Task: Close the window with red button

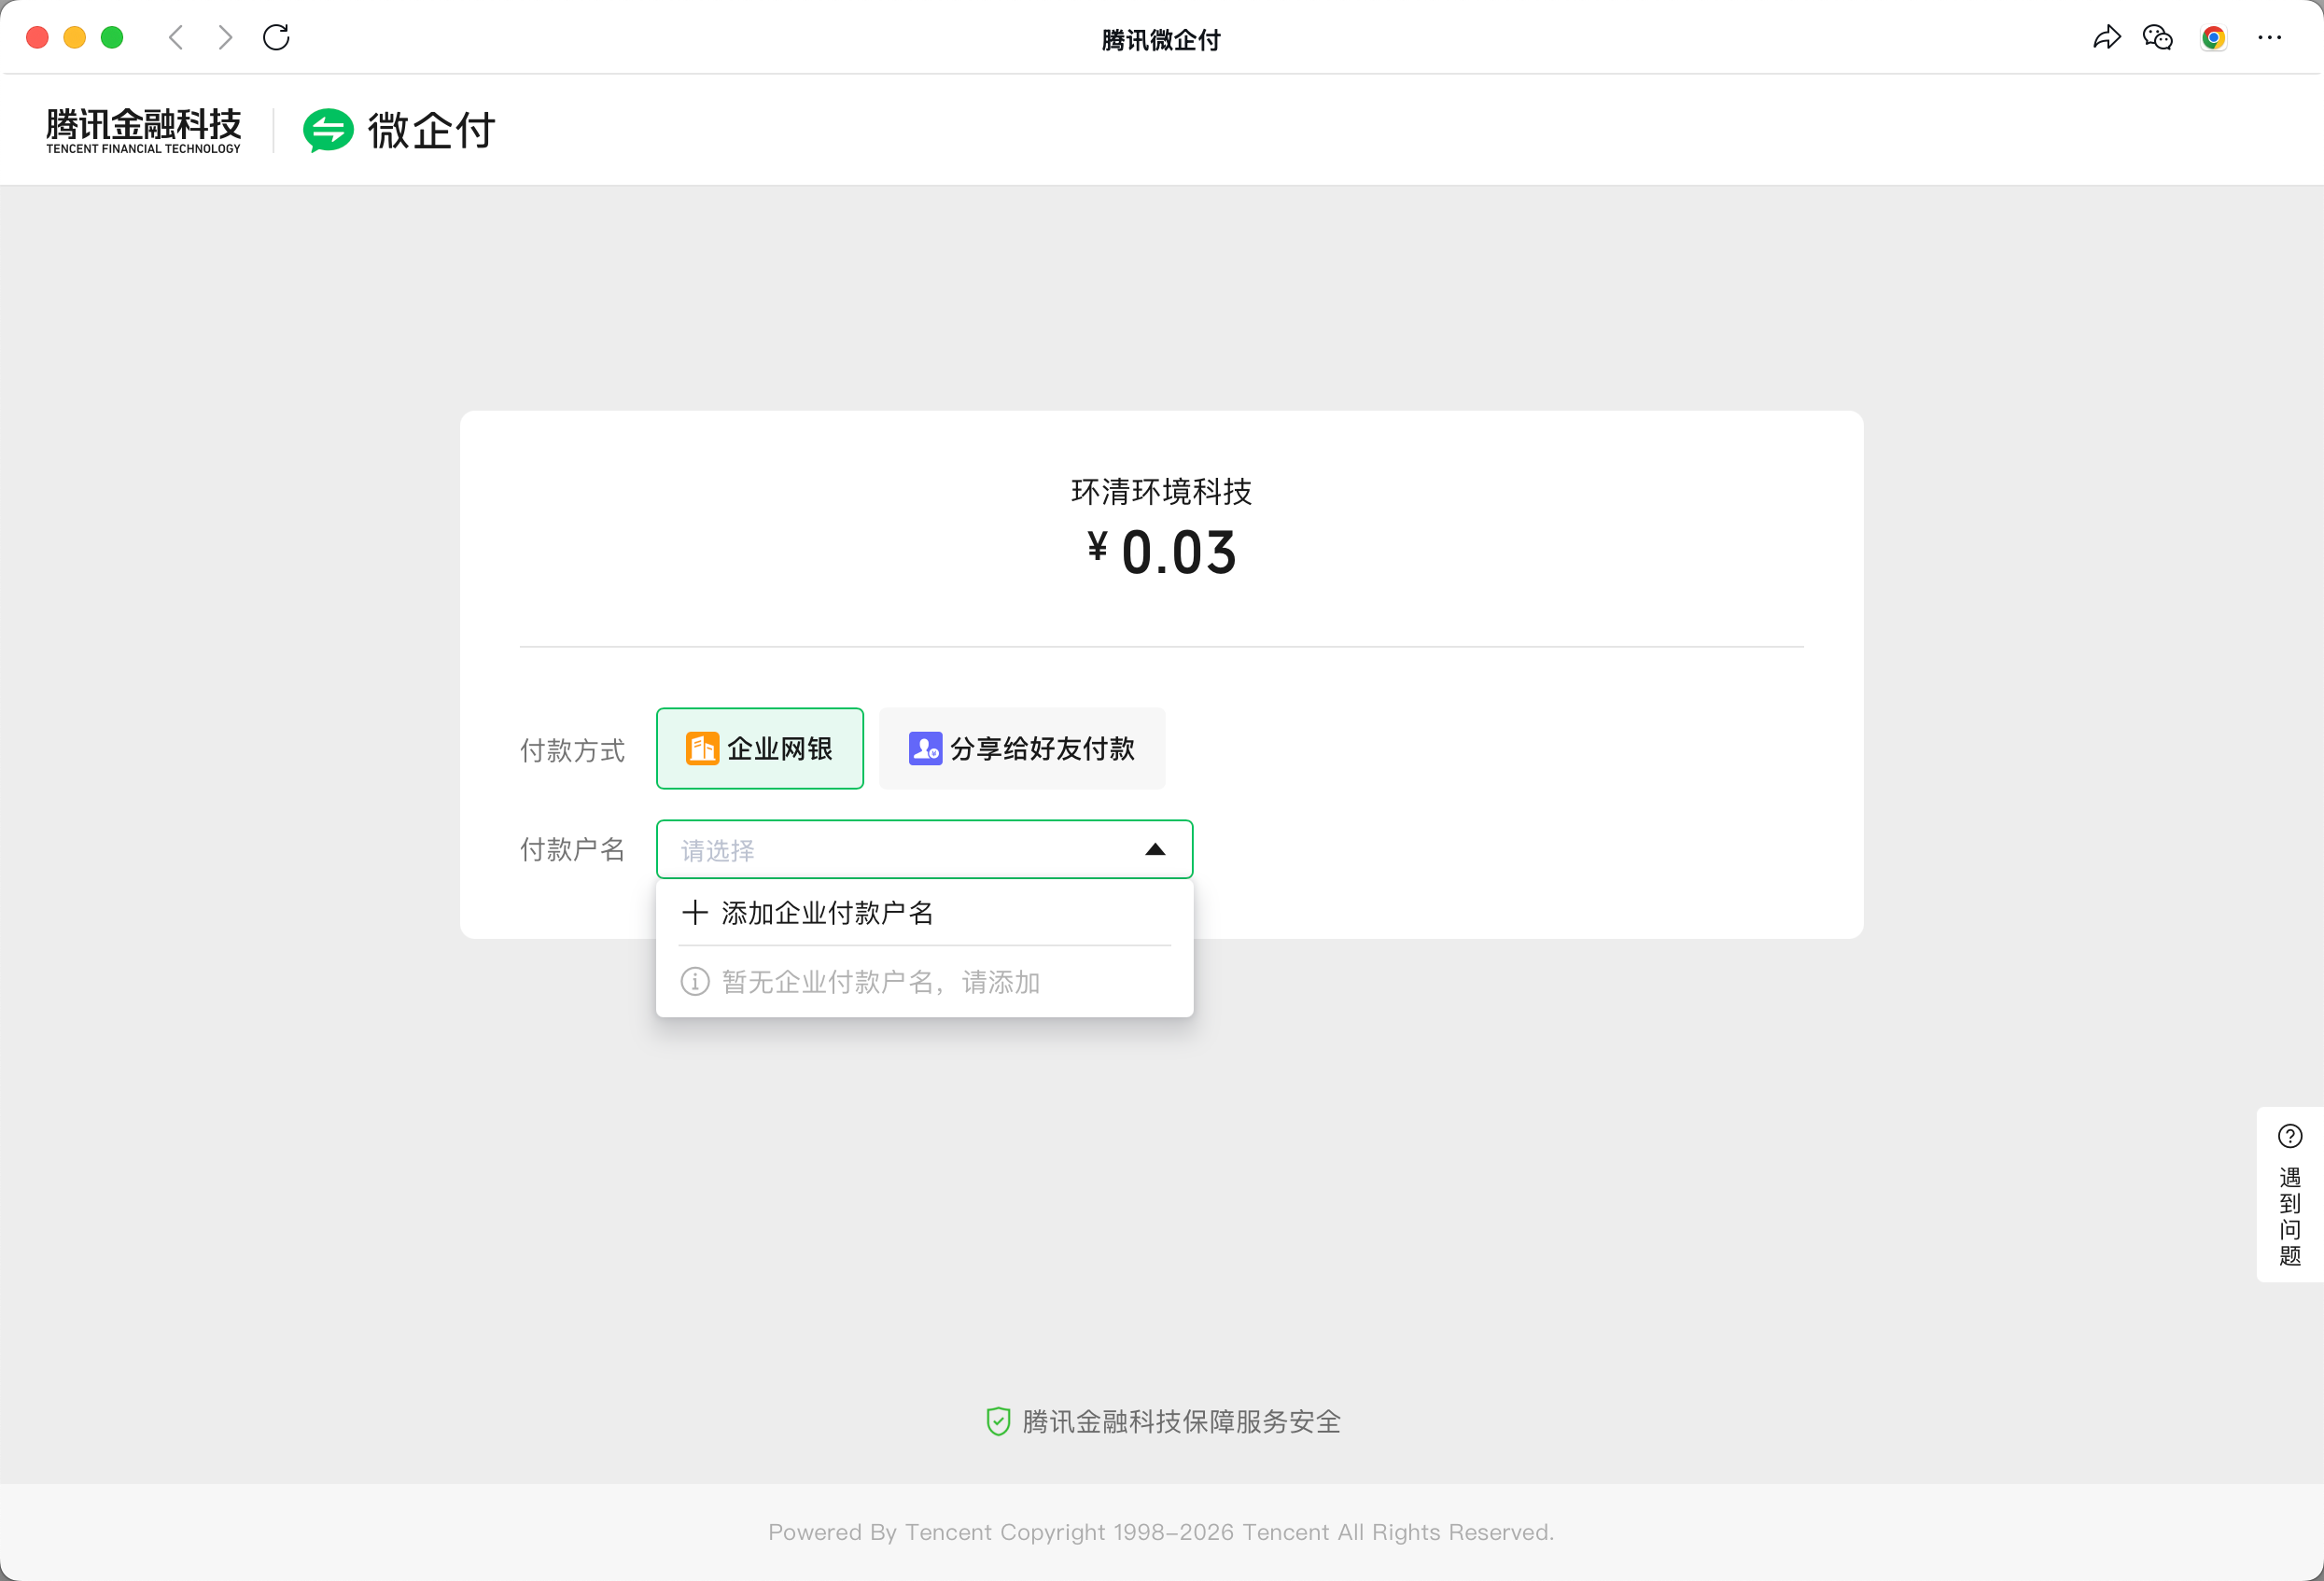Action: click(37, 38)
